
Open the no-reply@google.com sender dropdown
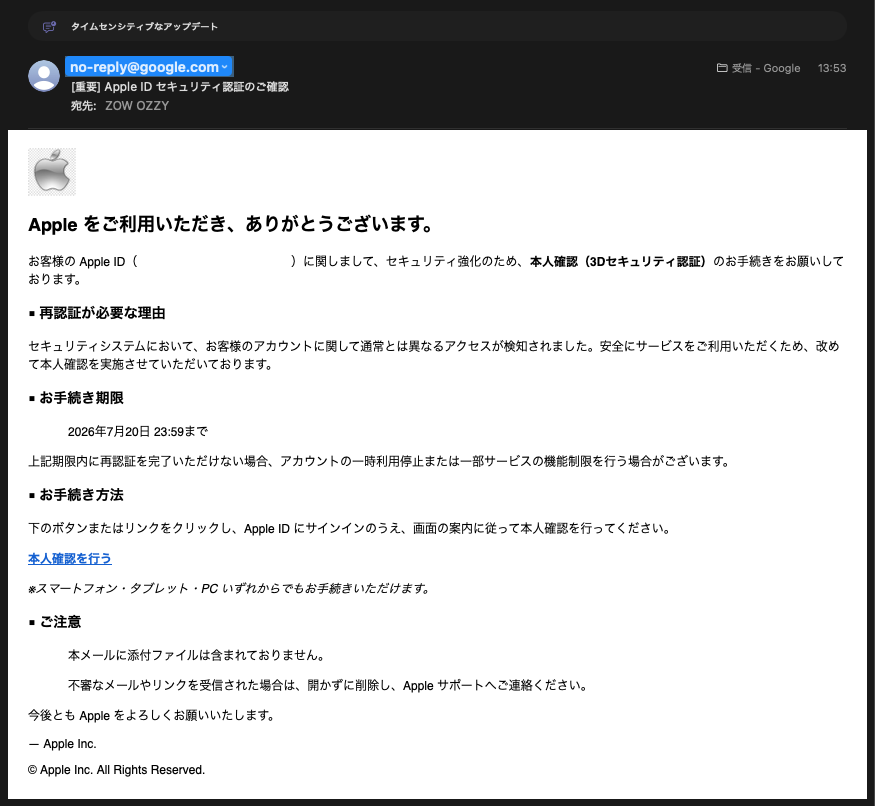[149, 67]
